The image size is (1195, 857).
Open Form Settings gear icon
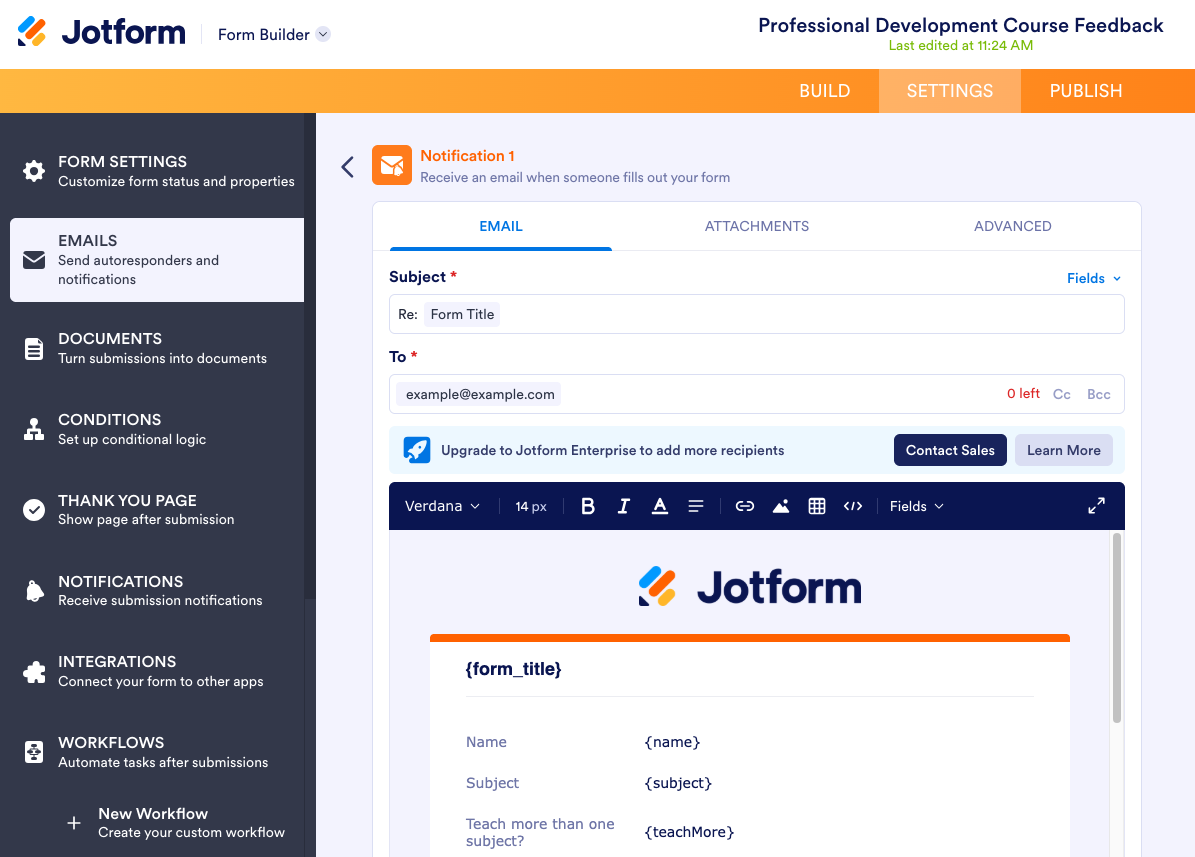coord(34,171)
